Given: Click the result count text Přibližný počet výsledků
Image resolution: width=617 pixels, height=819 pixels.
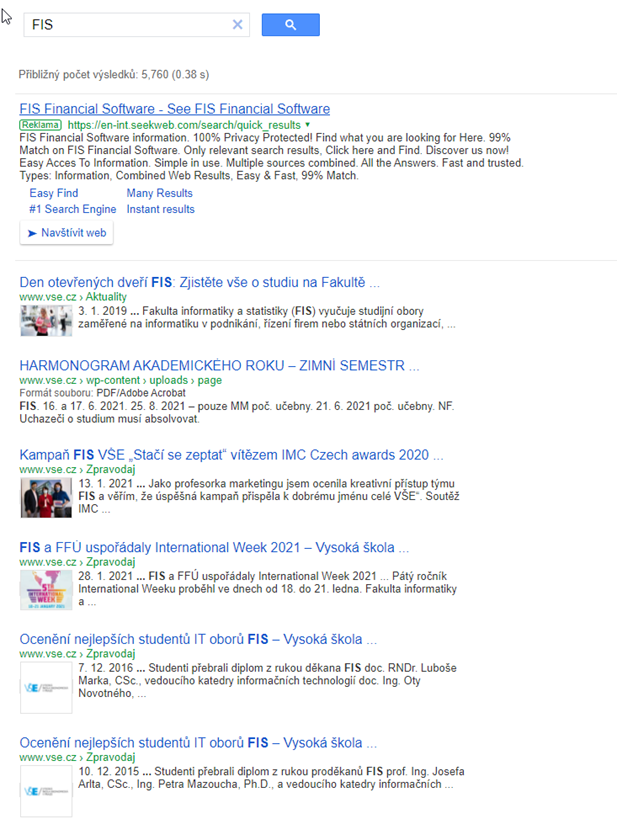Looking at the screenshot, I should pos(114,74).
